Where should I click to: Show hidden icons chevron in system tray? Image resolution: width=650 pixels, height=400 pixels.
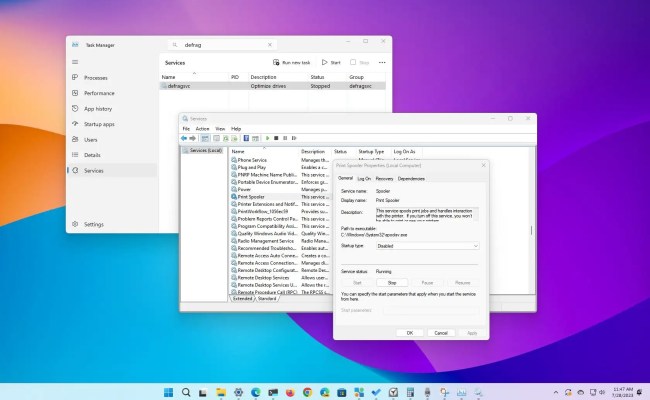click(x=555, y=392)
